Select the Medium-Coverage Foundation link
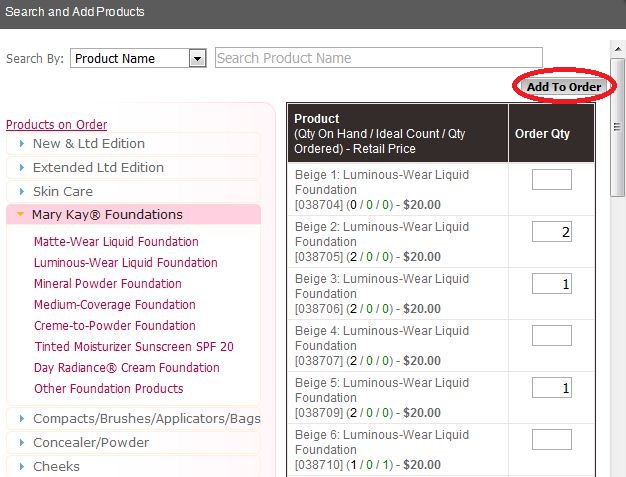626x477 pixels. point(115,305)
